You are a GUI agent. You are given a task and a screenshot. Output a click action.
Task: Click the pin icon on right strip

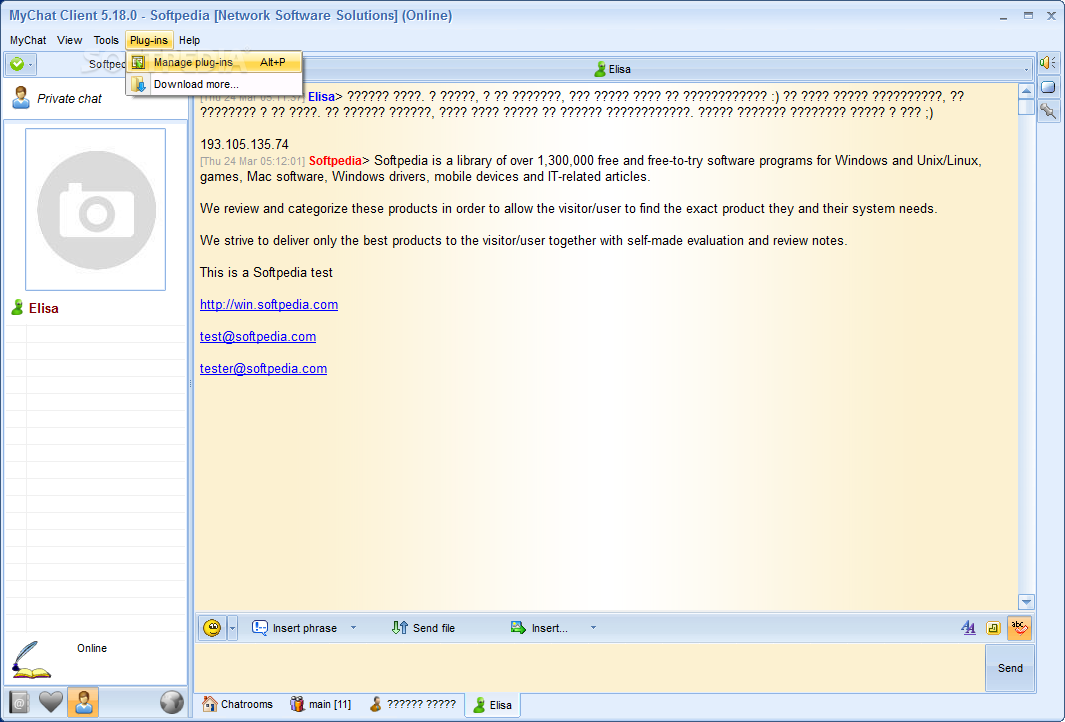pyautogui.click(x=1048, y=111)
